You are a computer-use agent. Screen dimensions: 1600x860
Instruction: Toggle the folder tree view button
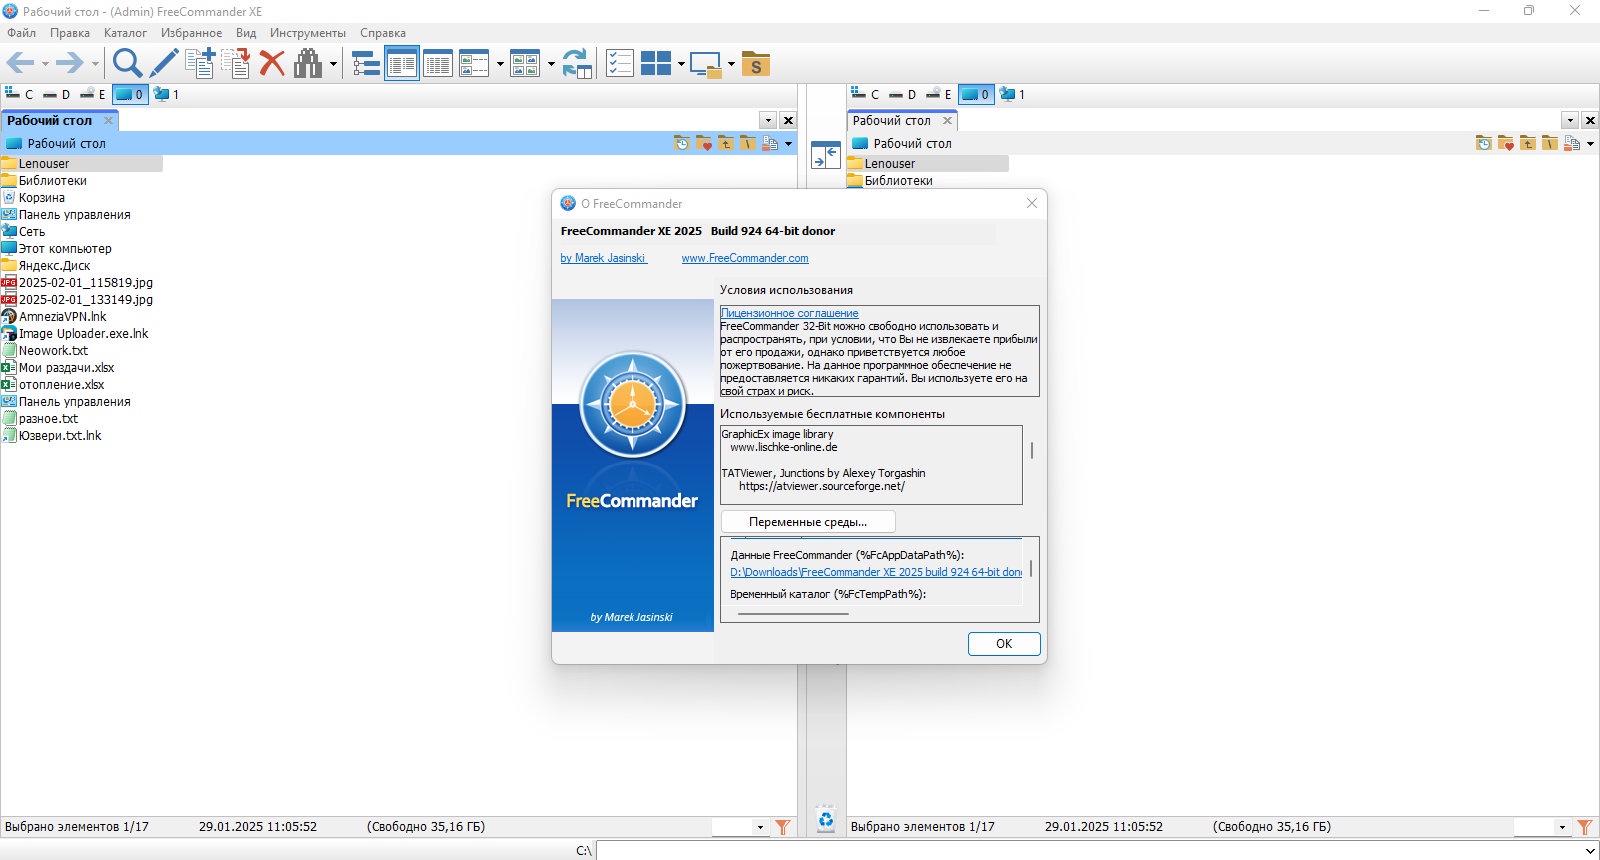pos(366,64)
